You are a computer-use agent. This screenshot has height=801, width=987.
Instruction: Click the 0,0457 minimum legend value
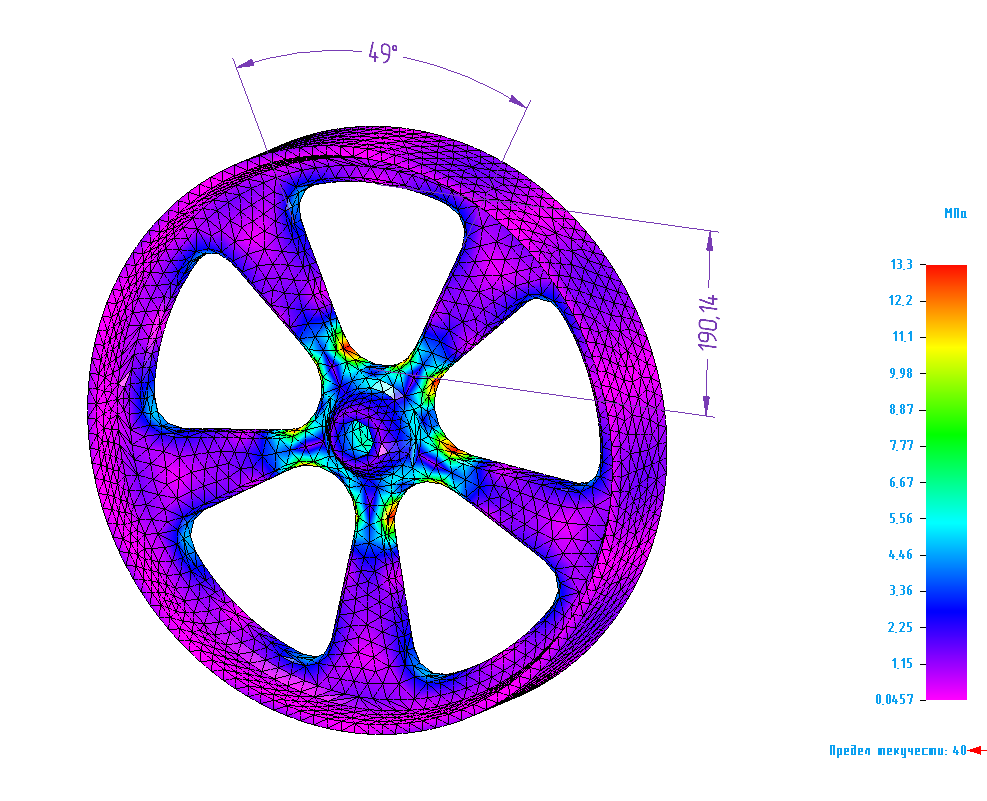[894, 699]
